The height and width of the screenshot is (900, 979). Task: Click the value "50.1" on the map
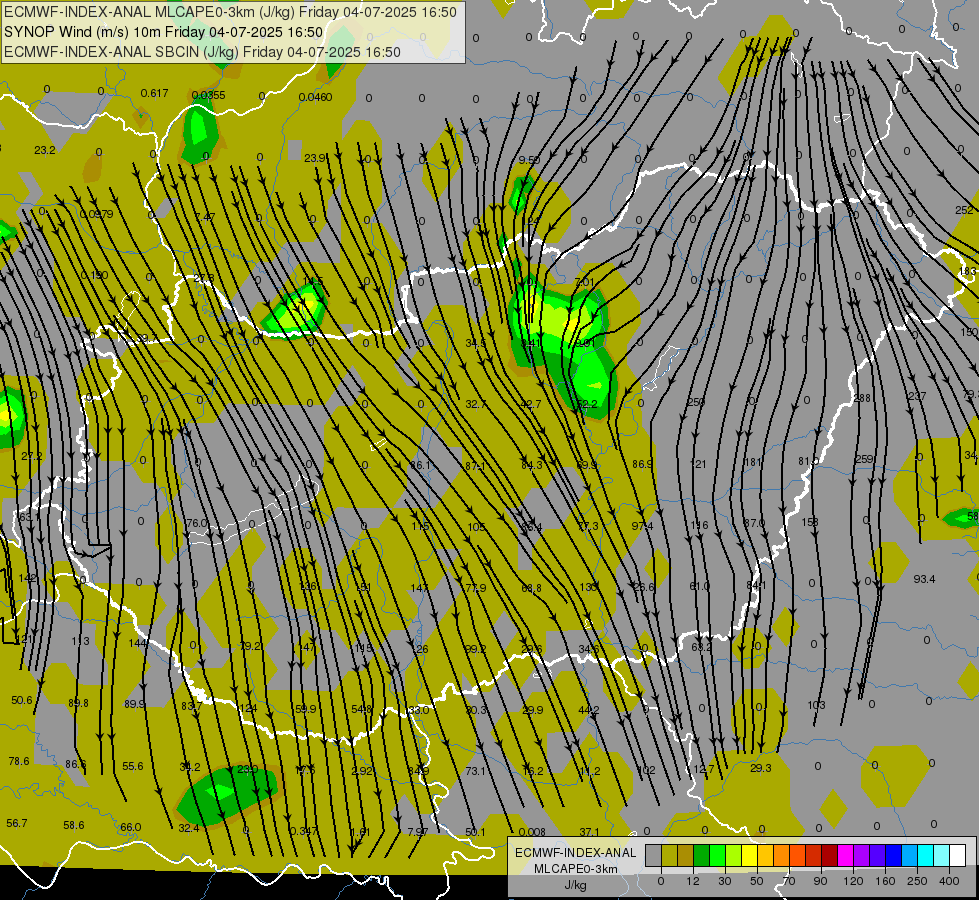coord(475,831)
